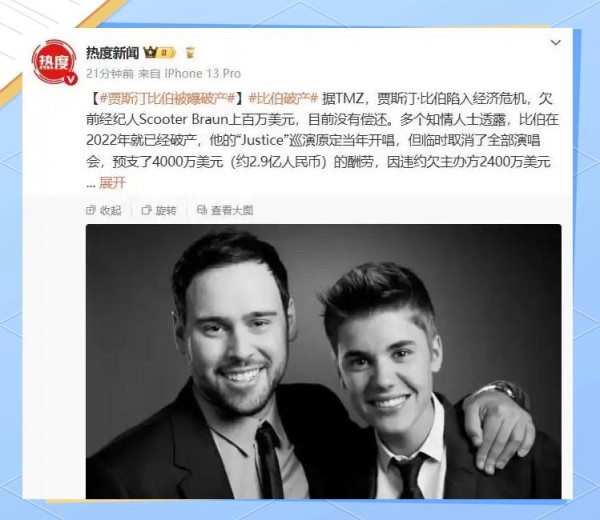
Task: Open hashtag #比伯破产#
Action: coord(283,99)
